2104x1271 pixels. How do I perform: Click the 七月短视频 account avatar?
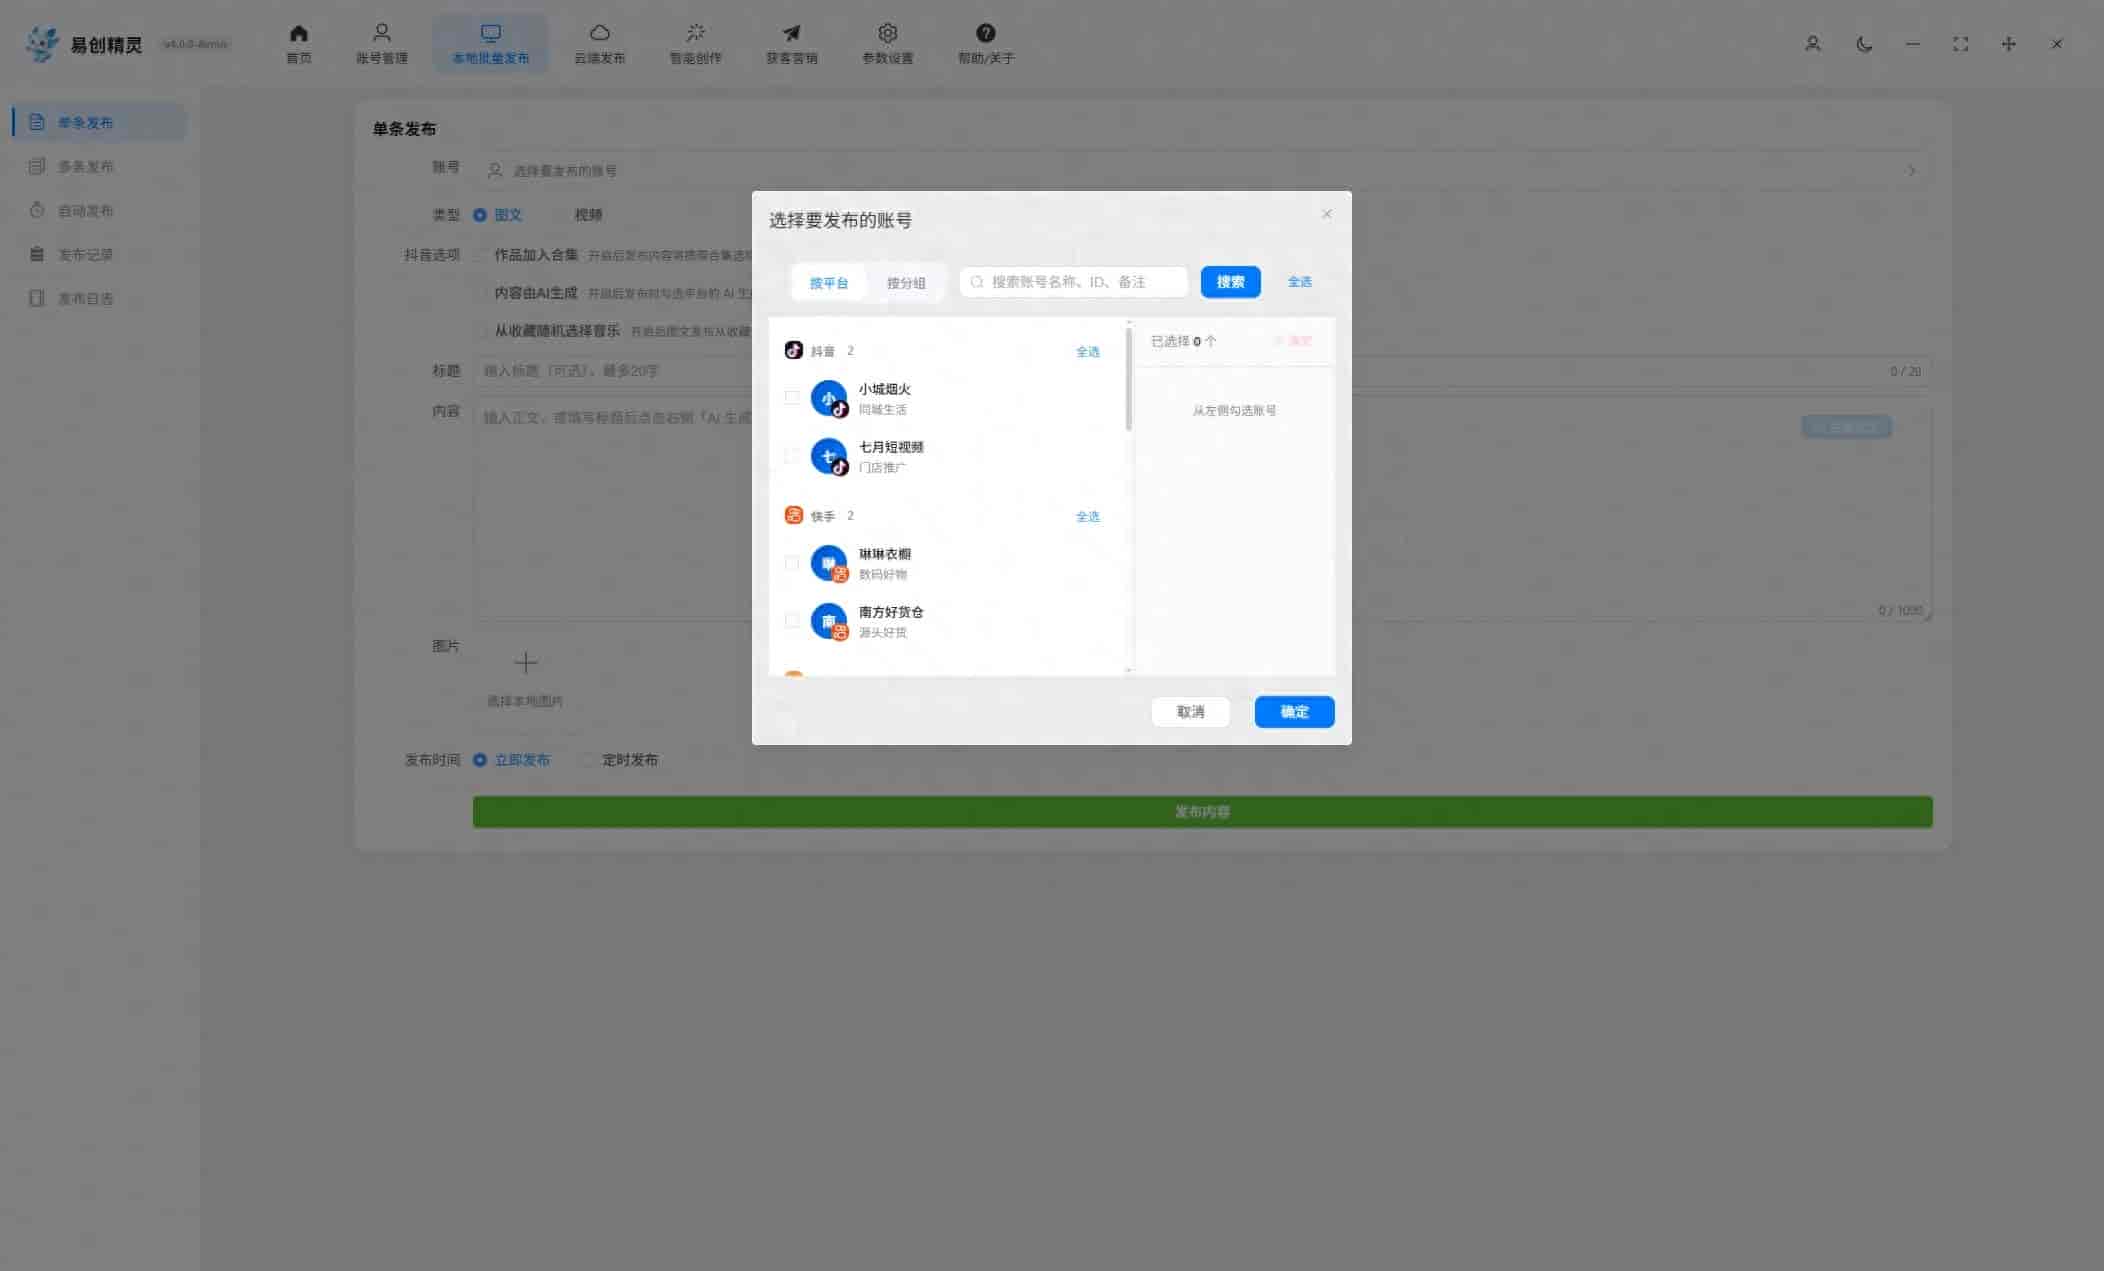(x=829, y=456)
